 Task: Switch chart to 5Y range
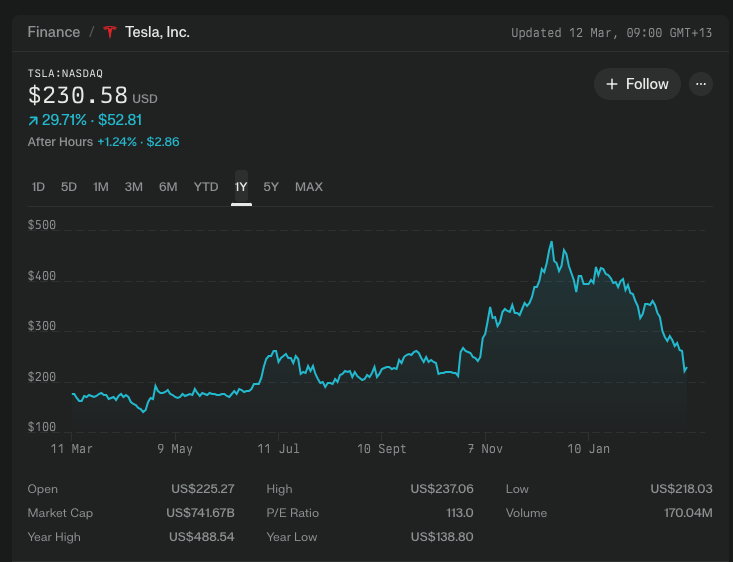click(271, 187)
